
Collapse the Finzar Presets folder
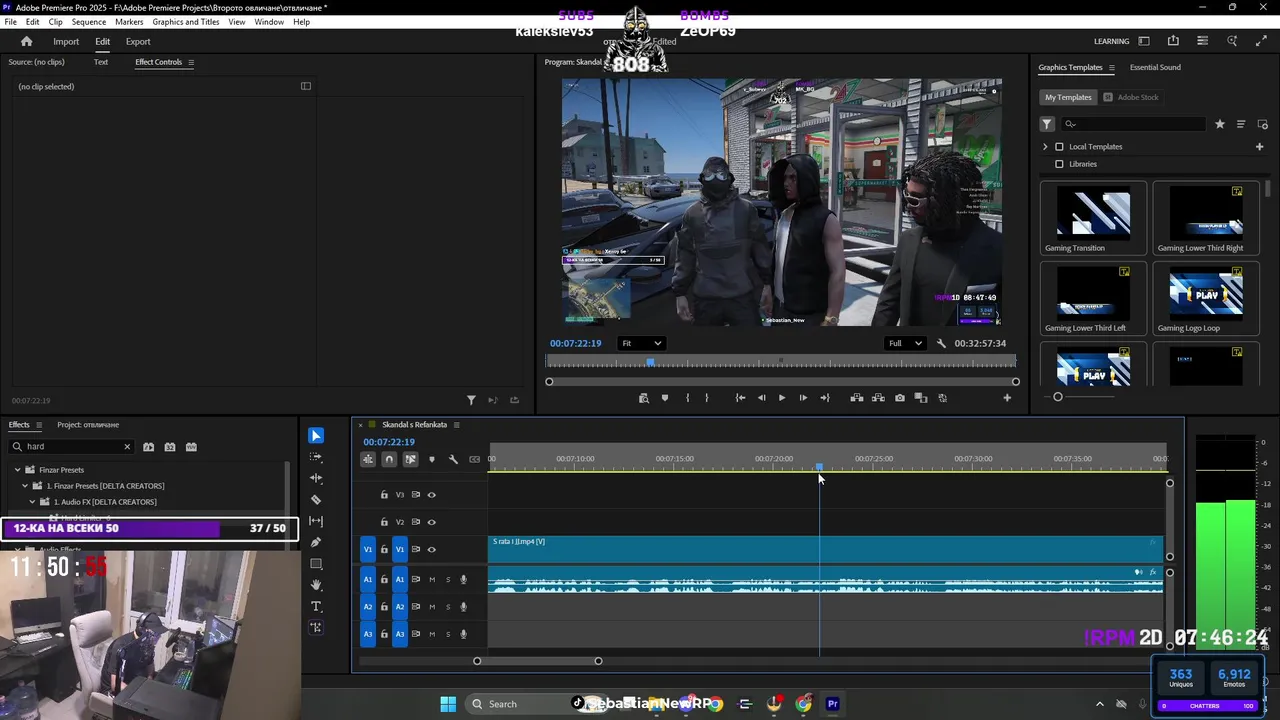pos(17,470)
